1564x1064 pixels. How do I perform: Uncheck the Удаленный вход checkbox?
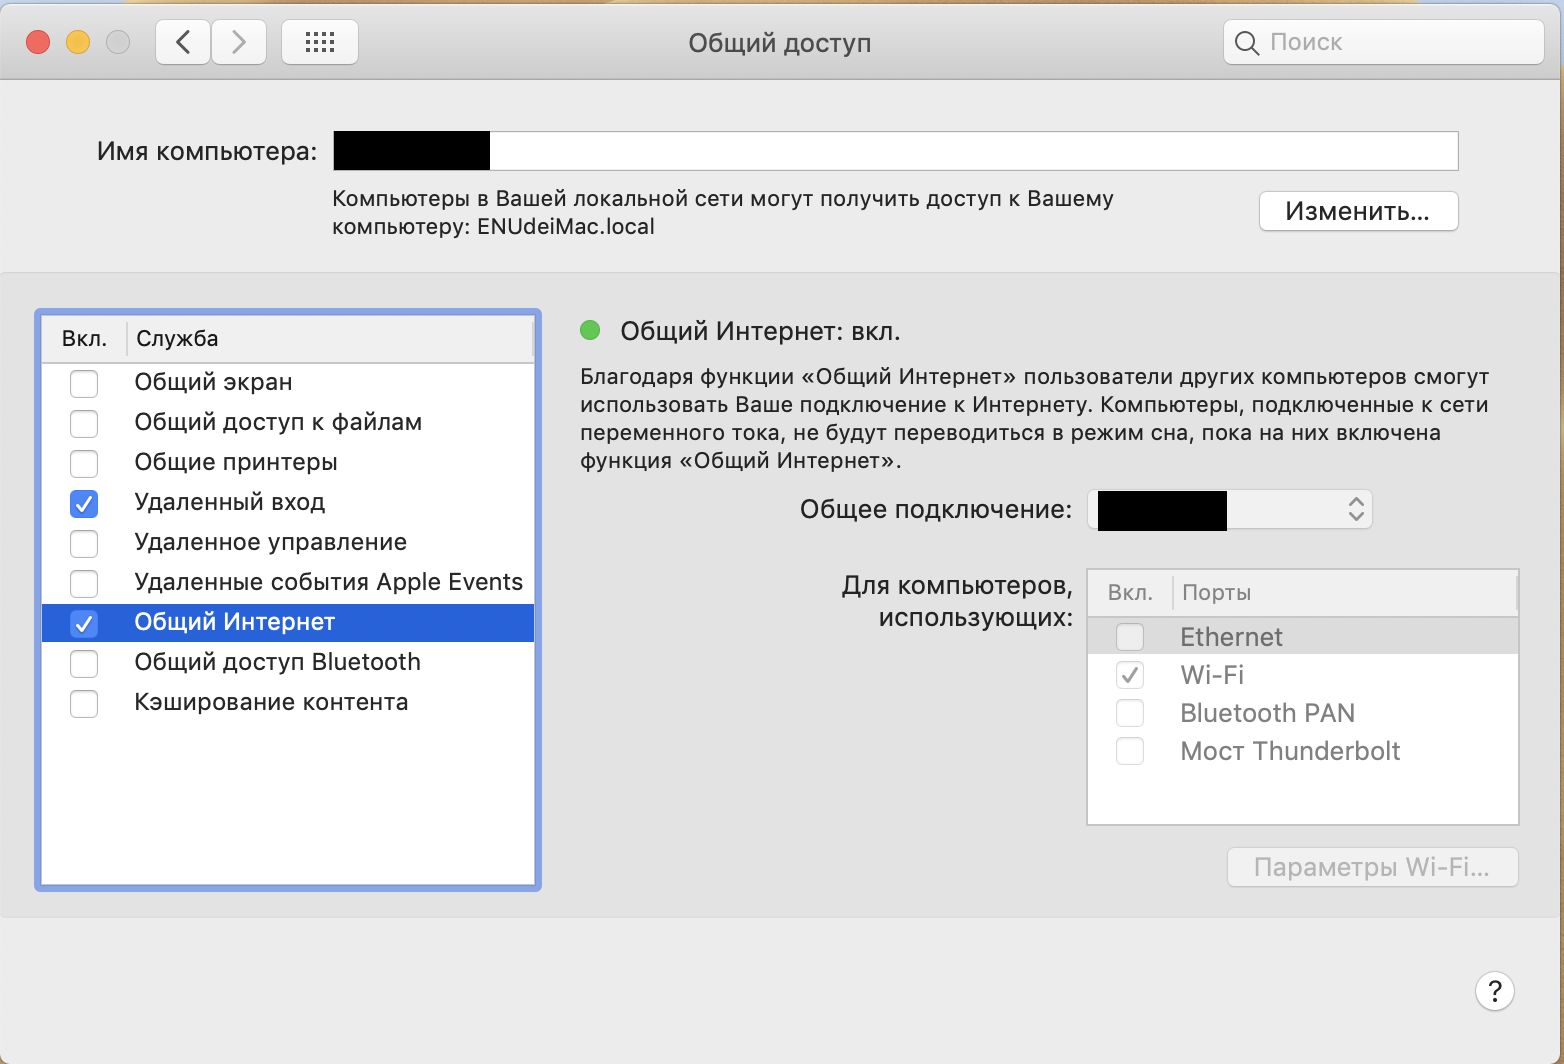[84, 503]
